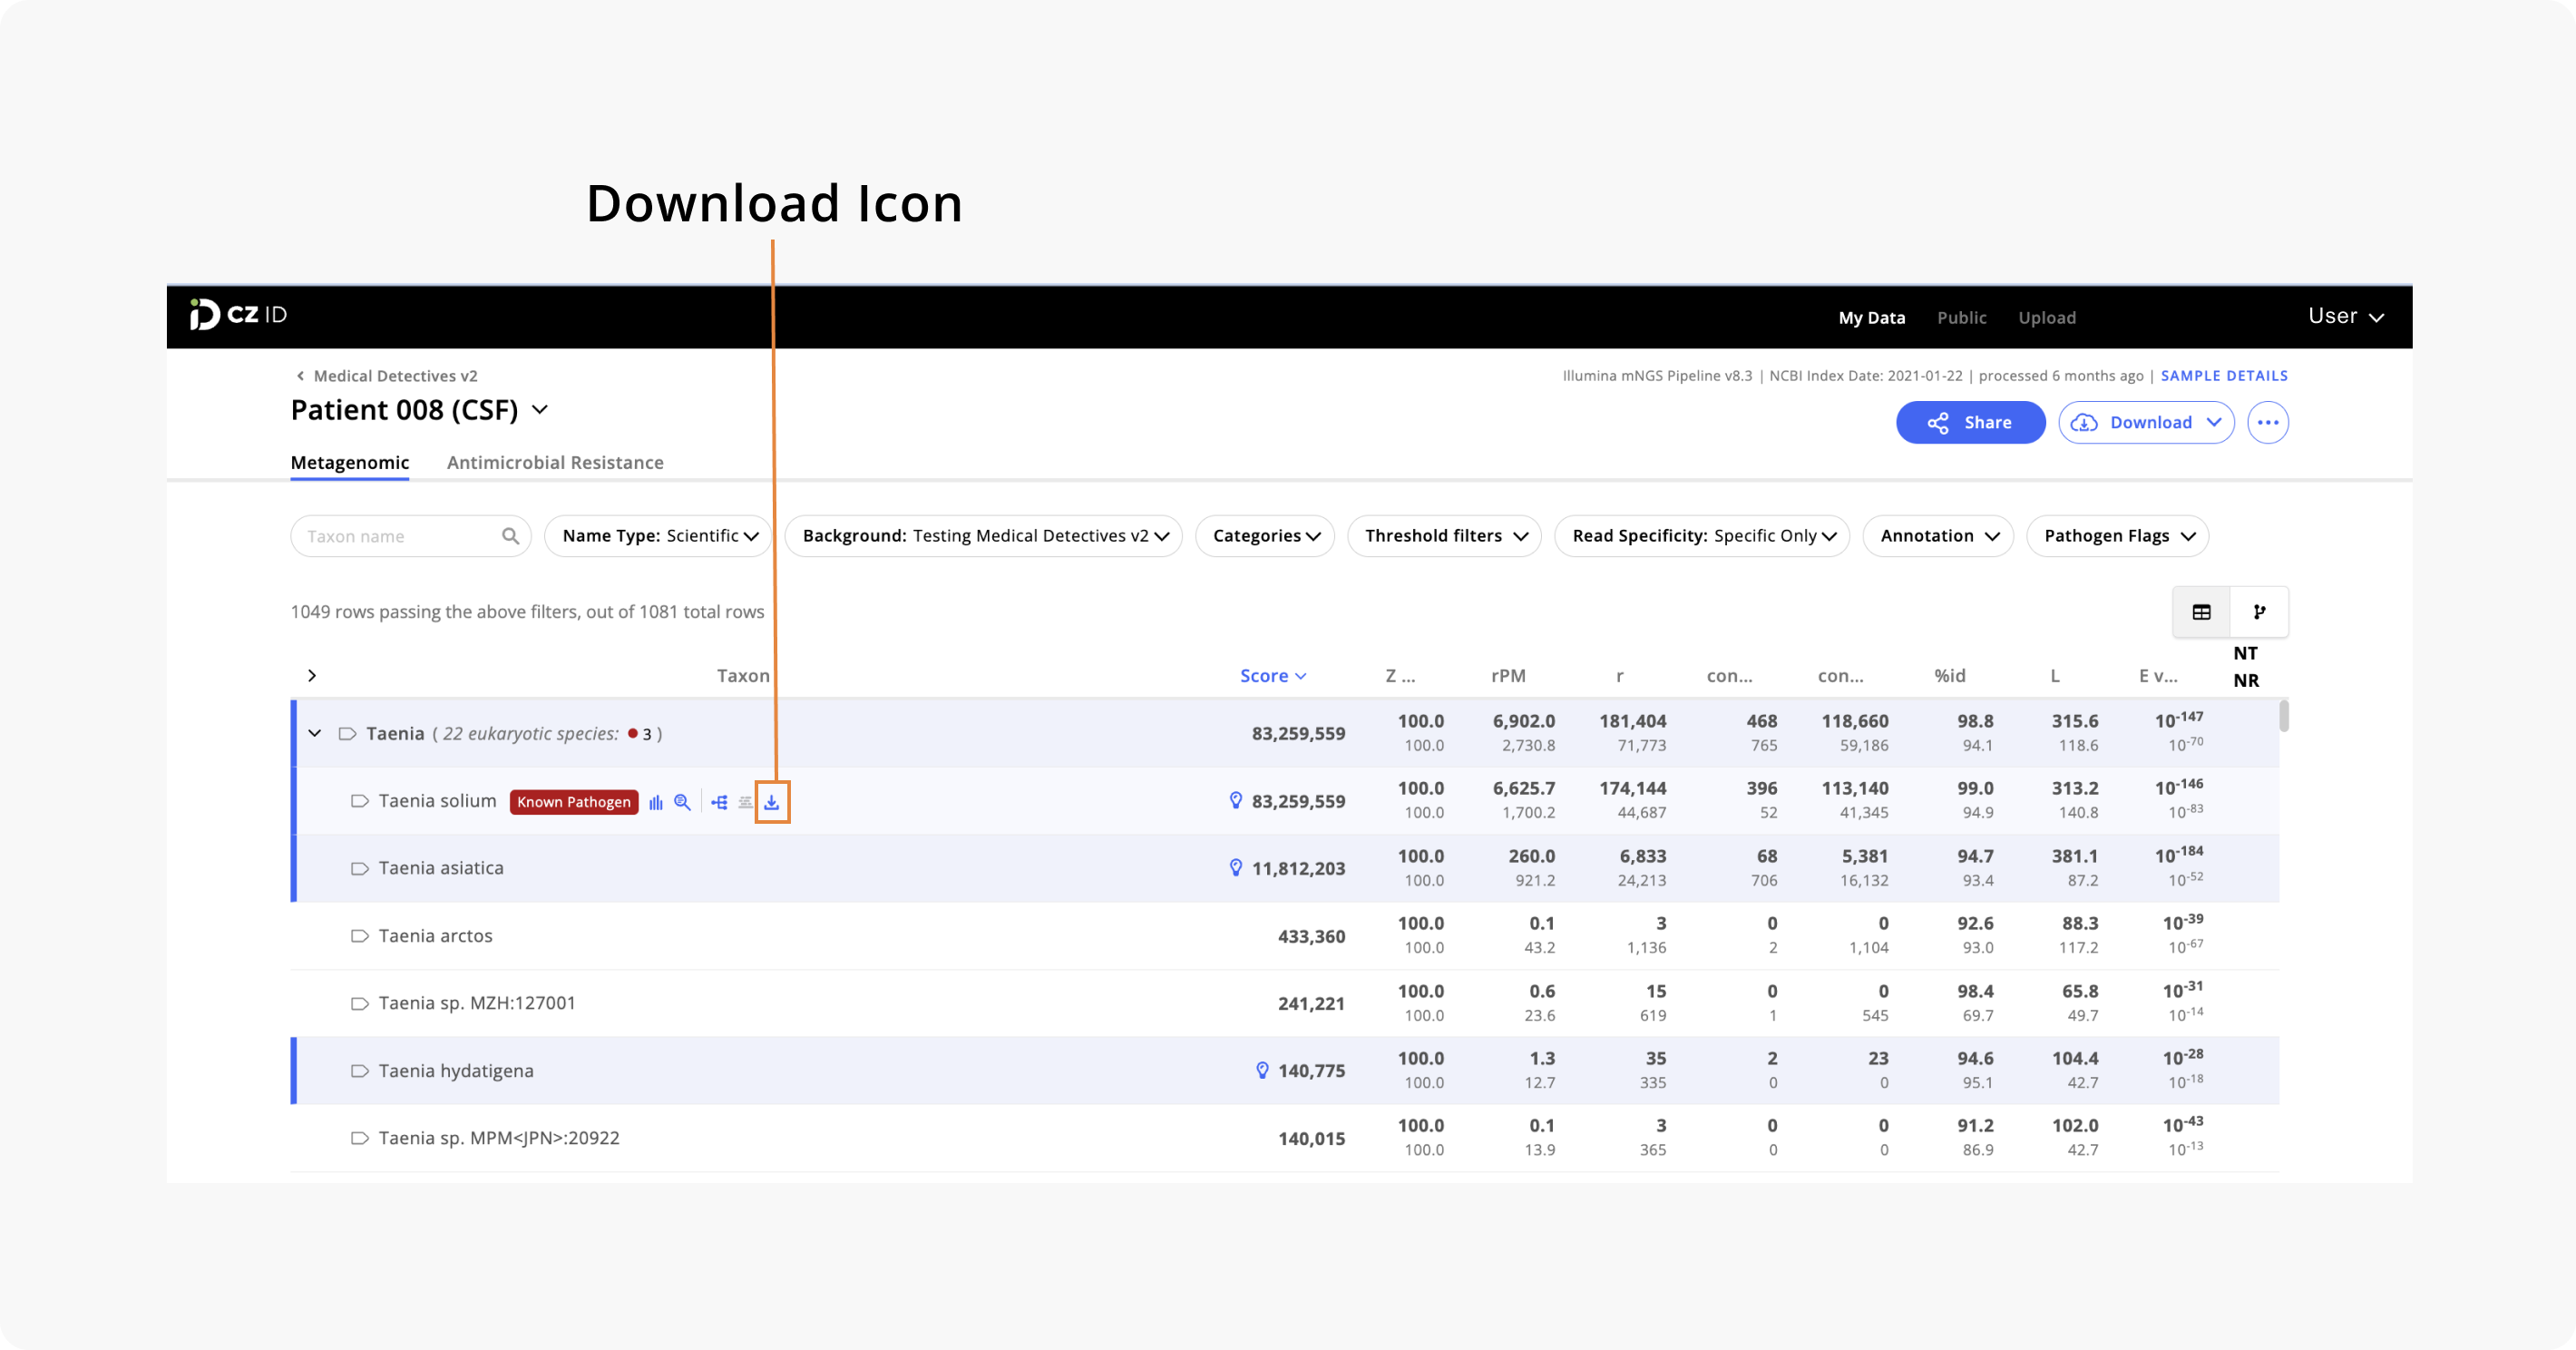Go to My Data in navigation
The image size is (2576, 1350).
[1871, 317]
